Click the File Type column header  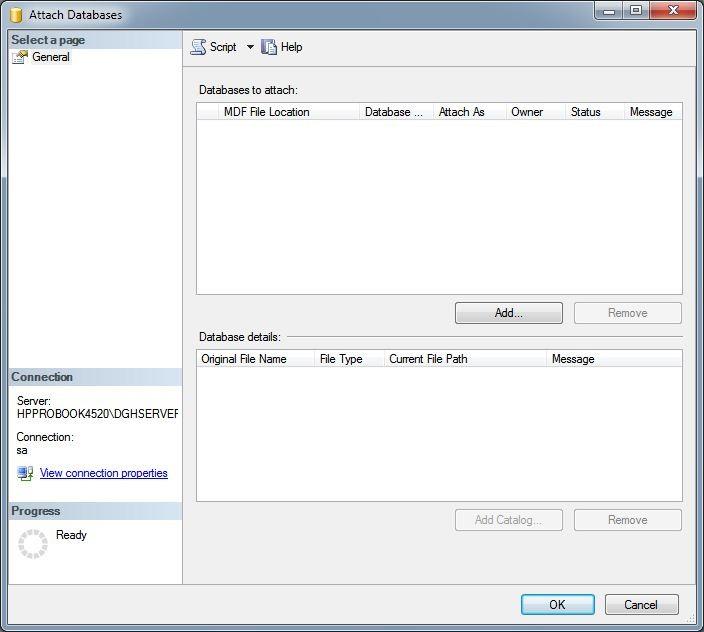[x=349, y=359]
